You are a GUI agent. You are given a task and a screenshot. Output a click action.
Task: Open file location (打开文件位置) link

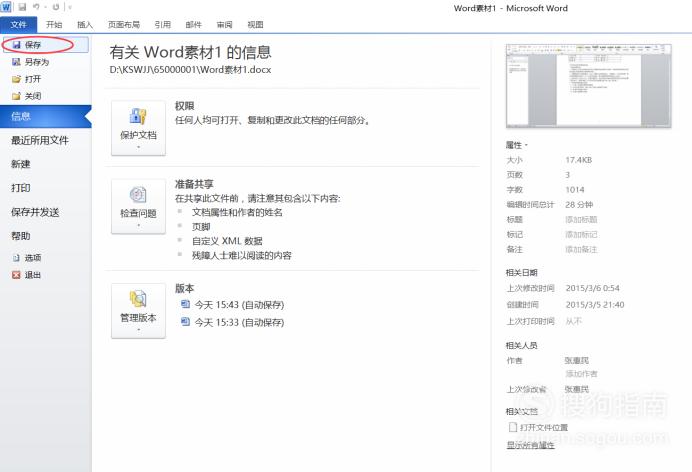click(x=538, y=427)
